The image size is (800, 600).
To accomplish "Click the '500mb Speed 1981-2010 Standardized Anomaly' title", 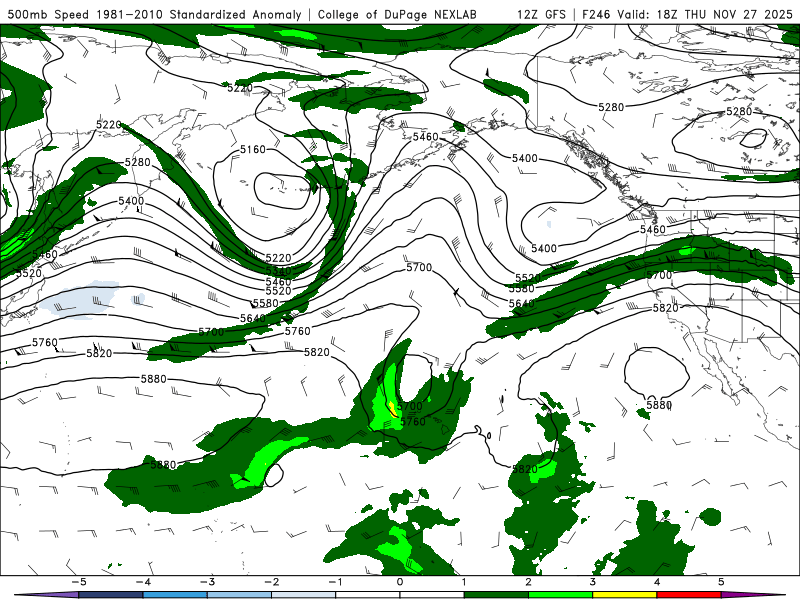I will 155,14.
